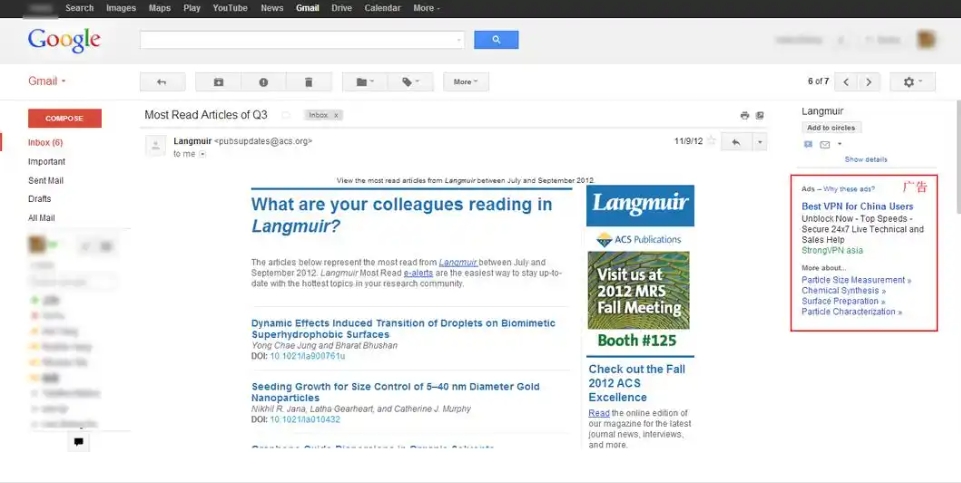Viewport: 961px width, 483px height.
Task: Open 'Best VPN for China Users' ad
Action: [857, 207]
